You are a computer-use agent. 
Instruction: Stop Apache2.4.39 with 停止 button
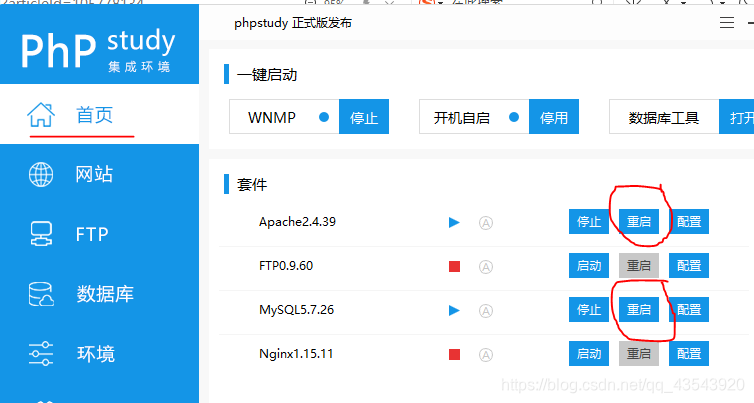pos(589,221)
